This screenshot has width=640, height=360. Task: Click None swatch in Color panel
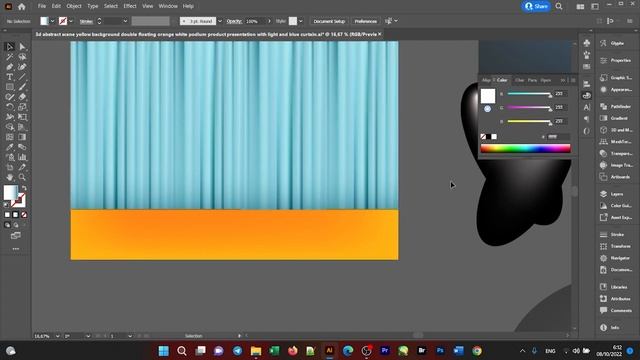(x=483, y=137)
